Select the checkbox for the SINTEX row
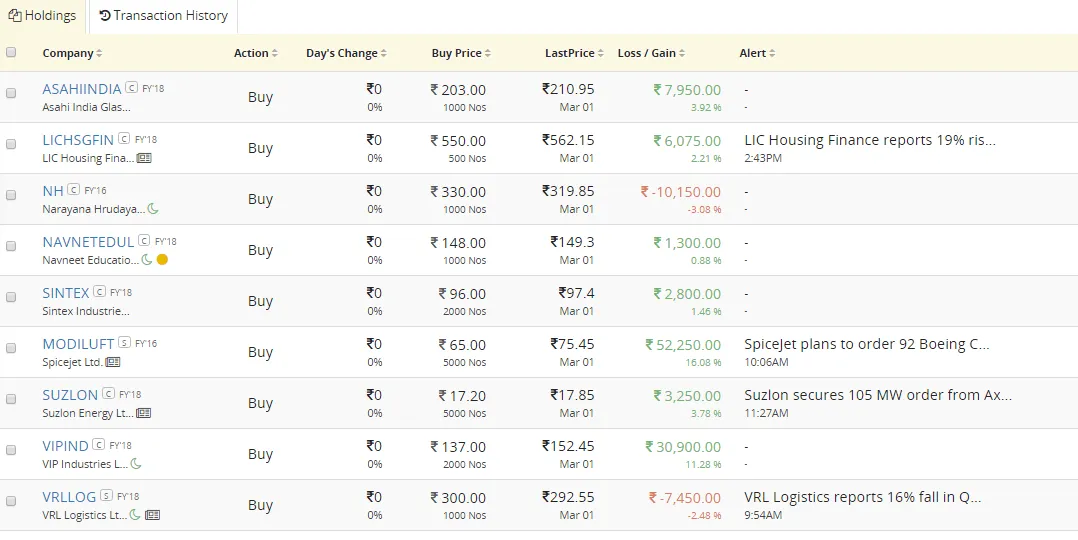 11,297
